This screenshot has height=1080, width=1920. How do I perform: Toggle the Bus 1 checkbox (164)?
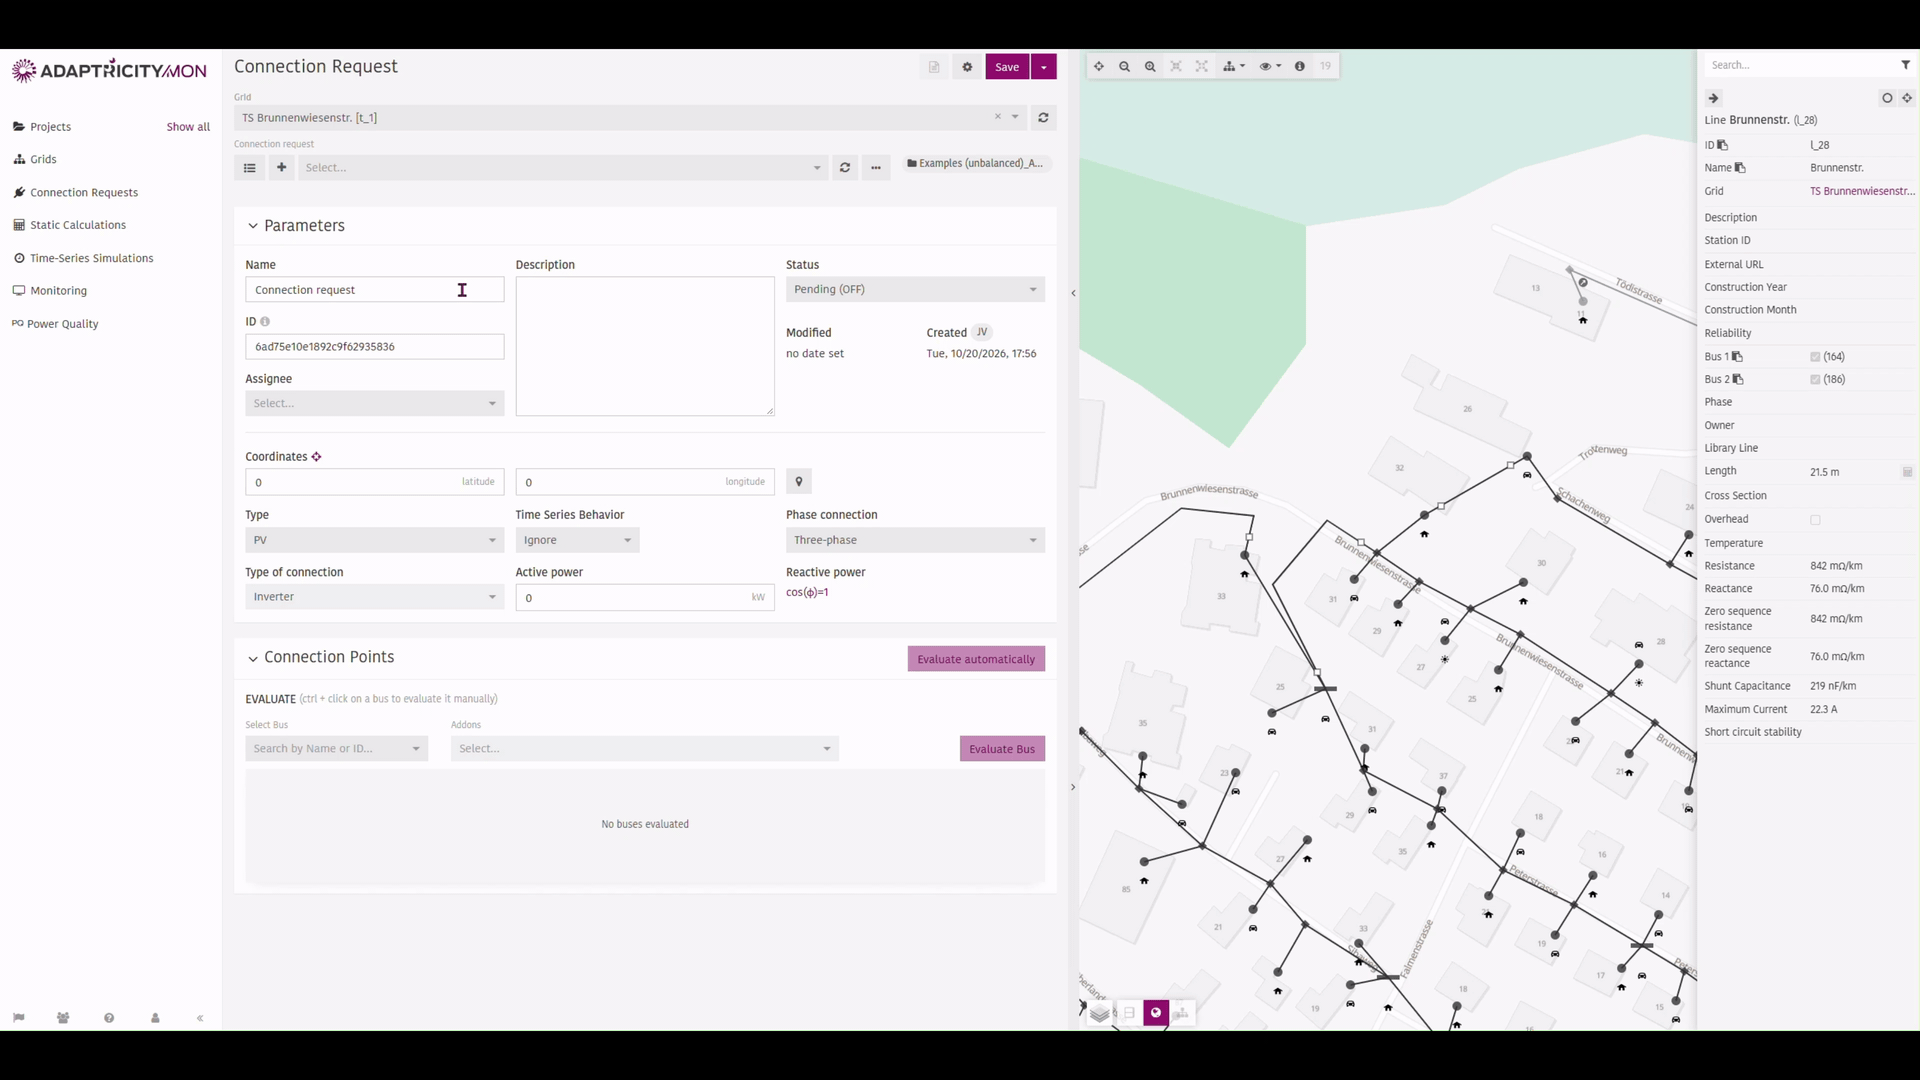coord(1815,357)
